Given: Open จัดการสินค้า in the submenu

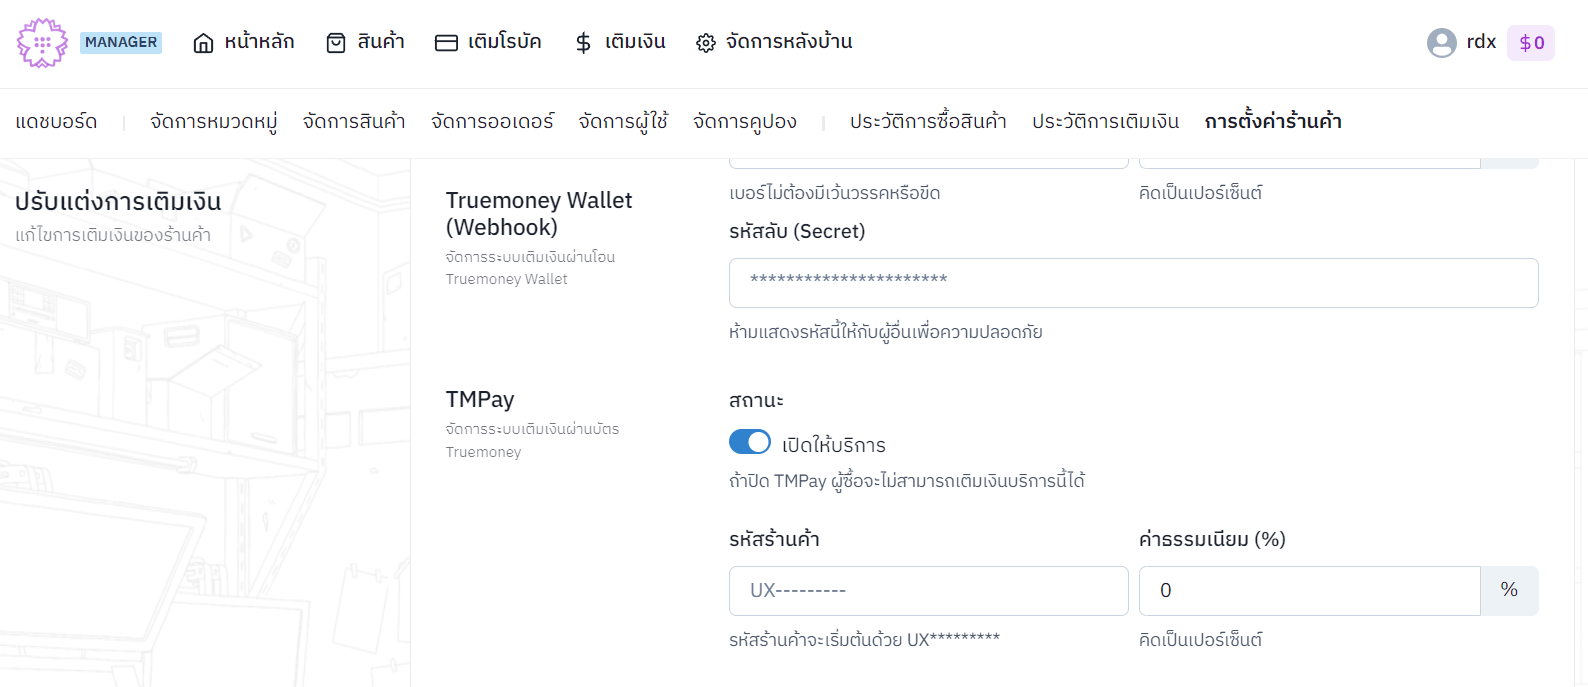Looking at the screenshot, I should pos(354,122).
